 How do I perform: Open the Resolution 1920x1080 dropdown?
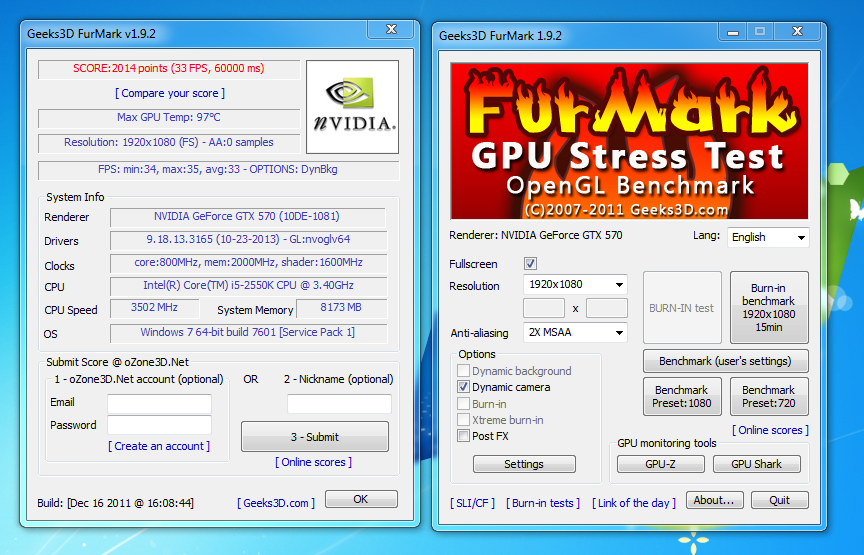[x=575, y=284]
